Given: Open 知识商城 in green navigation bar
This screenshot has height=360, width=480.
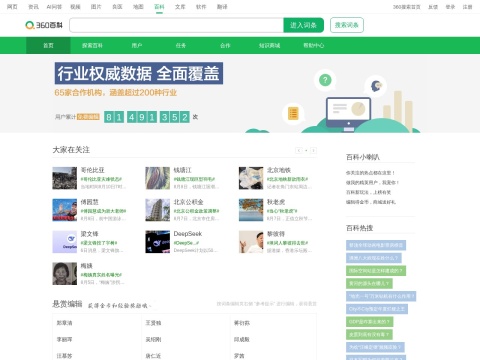Looking at the screenshot, I should [x=269, y=45].
